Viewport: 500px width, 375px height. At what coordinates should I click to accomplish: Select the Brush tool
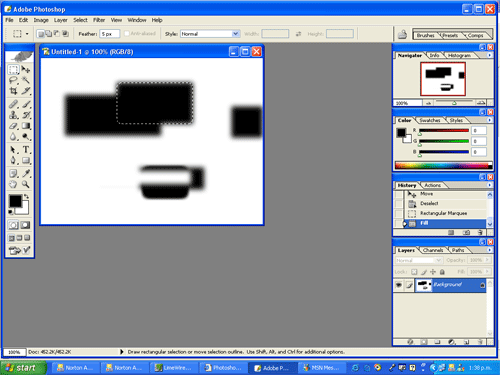pyautogui.click(x=26, y=104)
